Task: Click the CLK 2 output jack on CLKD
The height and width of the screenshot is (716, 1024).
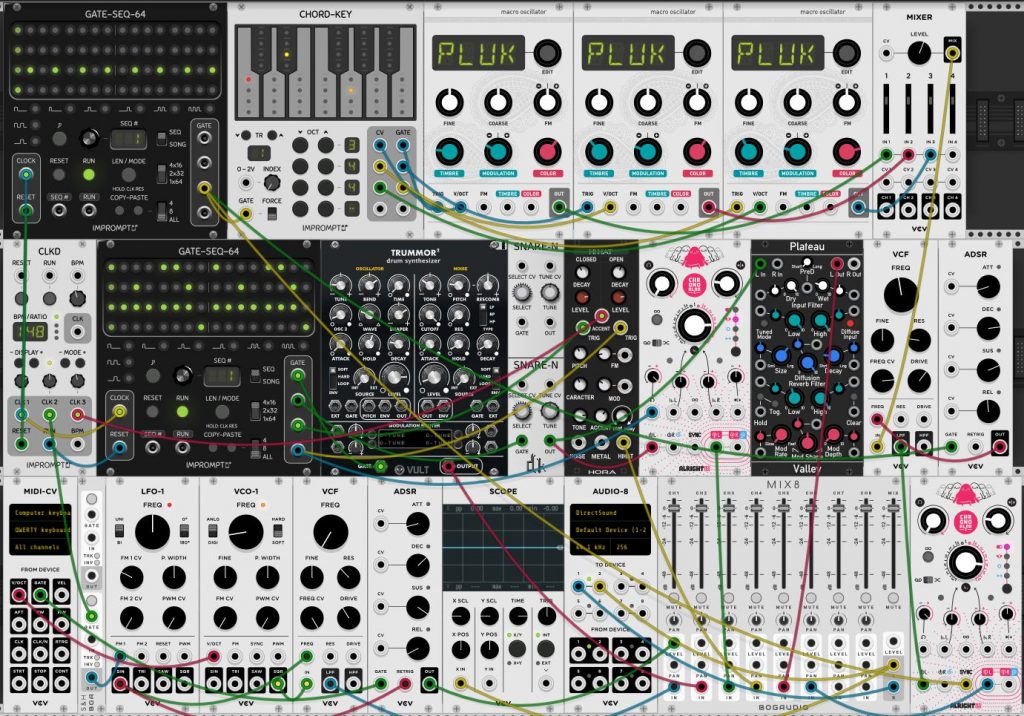Action: tap(50, 415)
